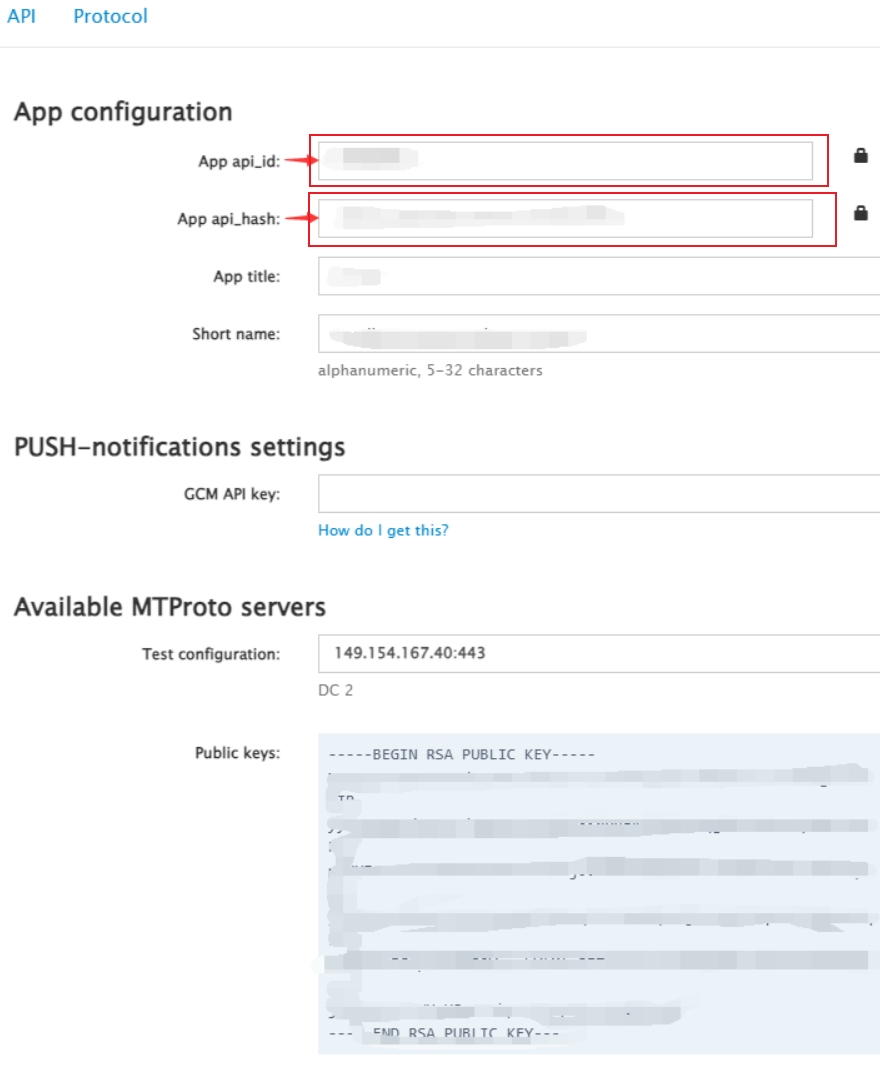The width and height of the screenshot is (880, 1071).
Task: Open the API tab
Action: [x=20, y=16]
